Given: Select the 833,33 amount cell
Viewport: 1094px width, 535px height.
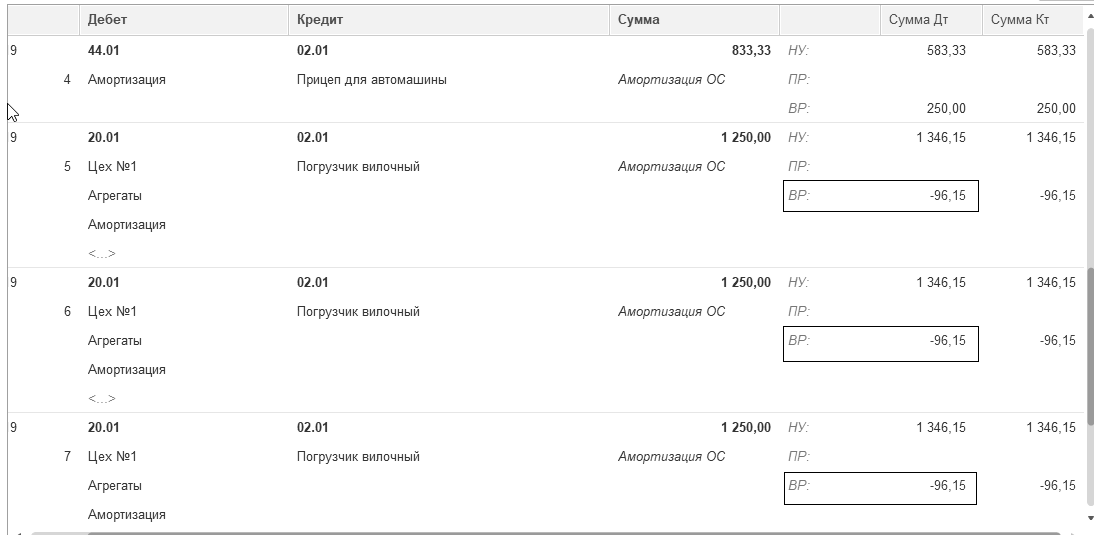Looking at the screenshot, I should coord(751,51).
